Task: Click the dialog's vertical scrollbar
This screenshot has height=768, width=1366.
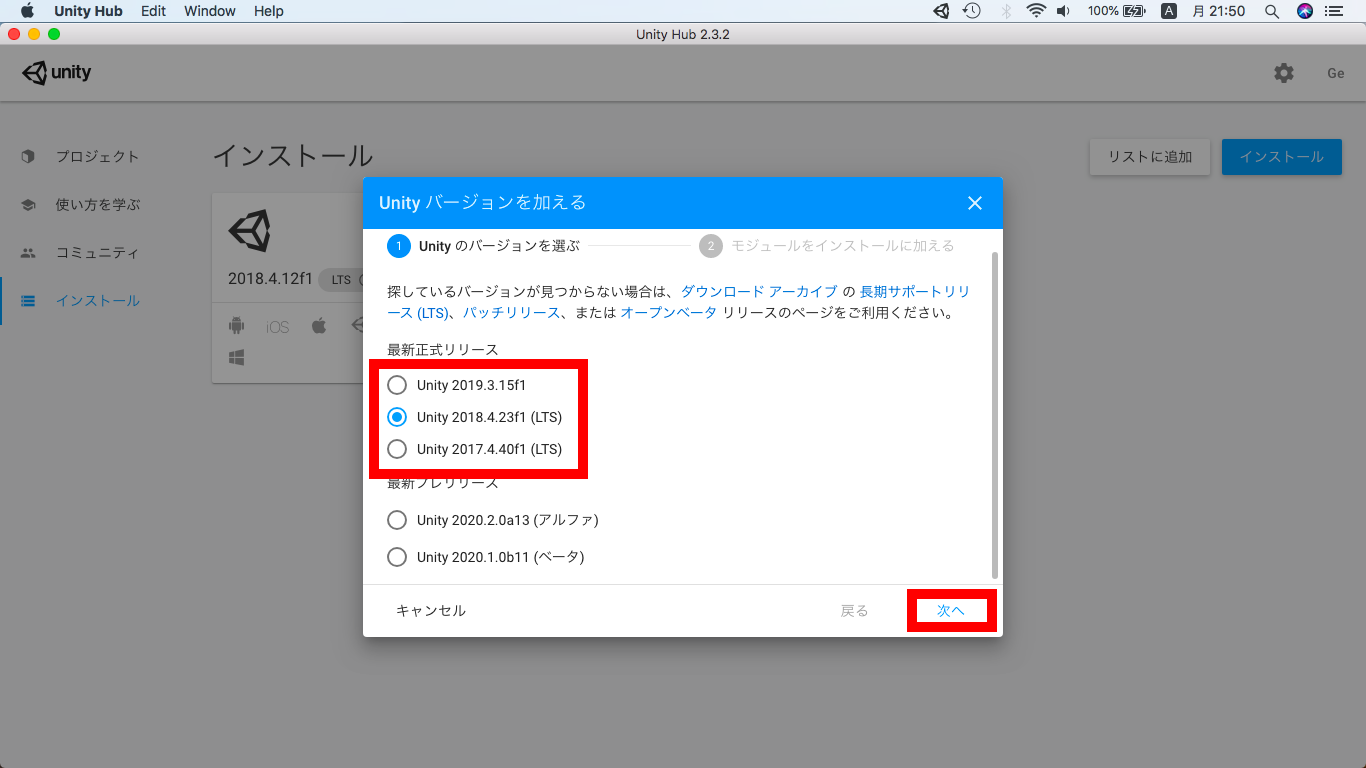Action: click(x=994, y=414)
